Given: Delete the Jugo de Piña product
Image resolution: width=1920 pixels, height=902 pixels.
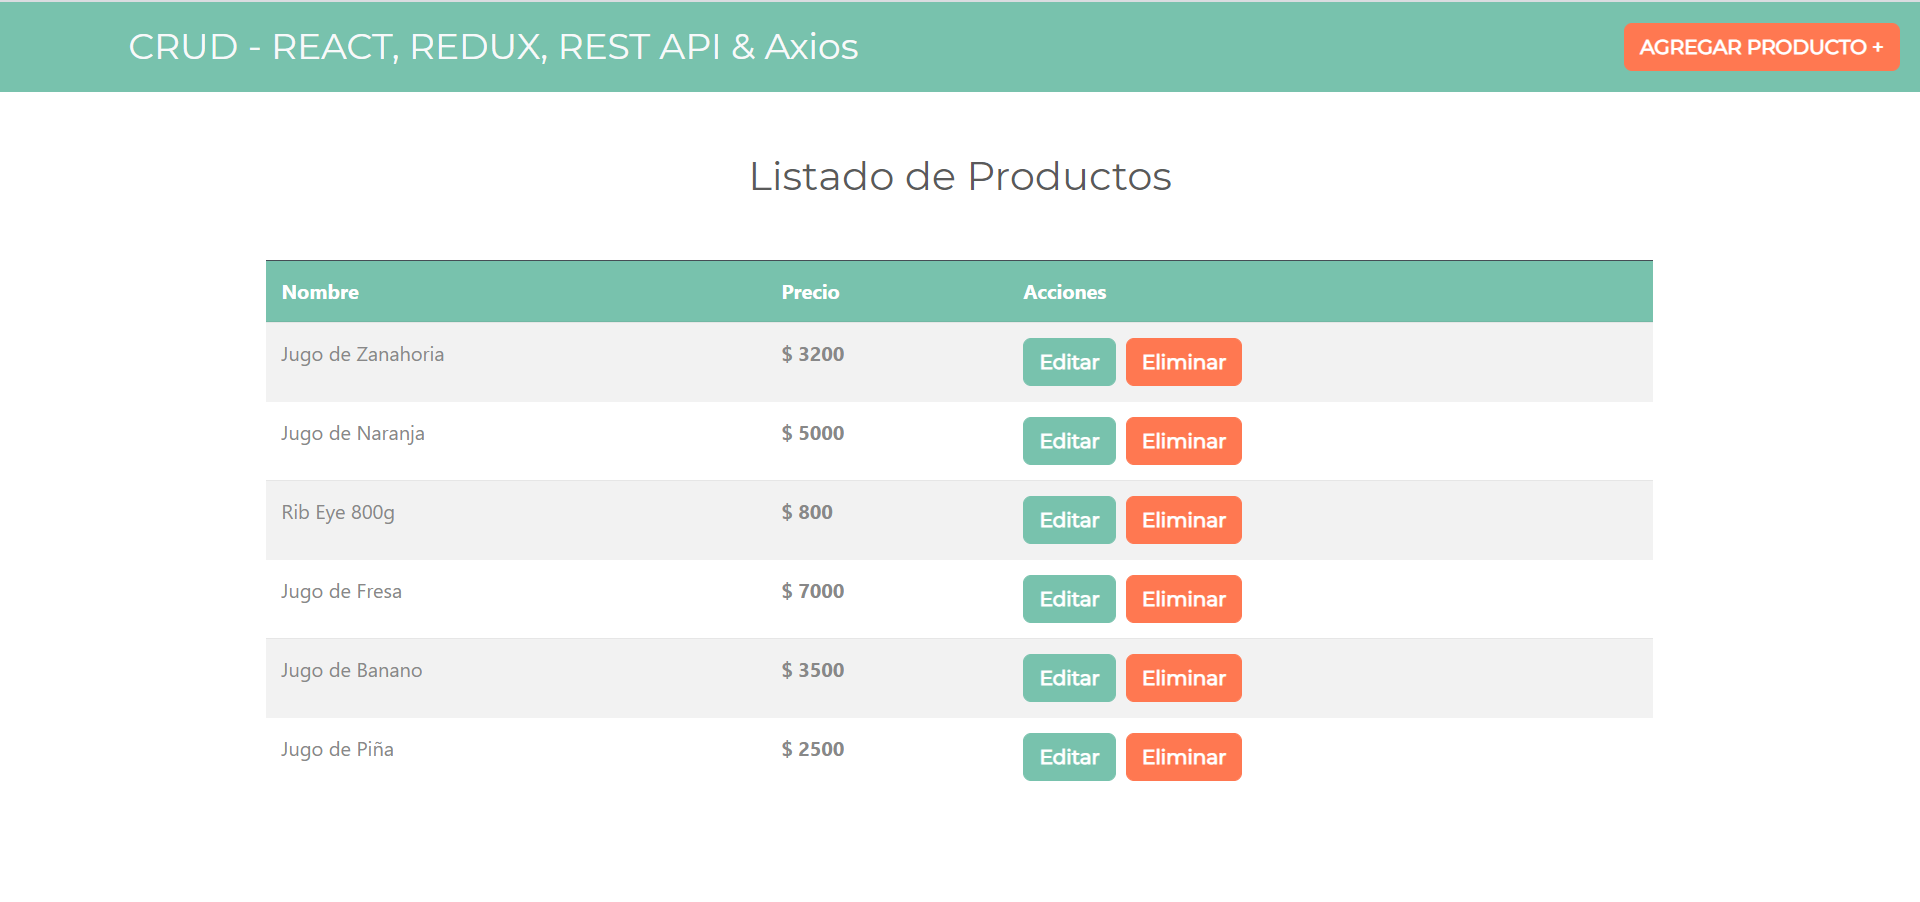Looking at the screenshot, I should click(1183, 757).
